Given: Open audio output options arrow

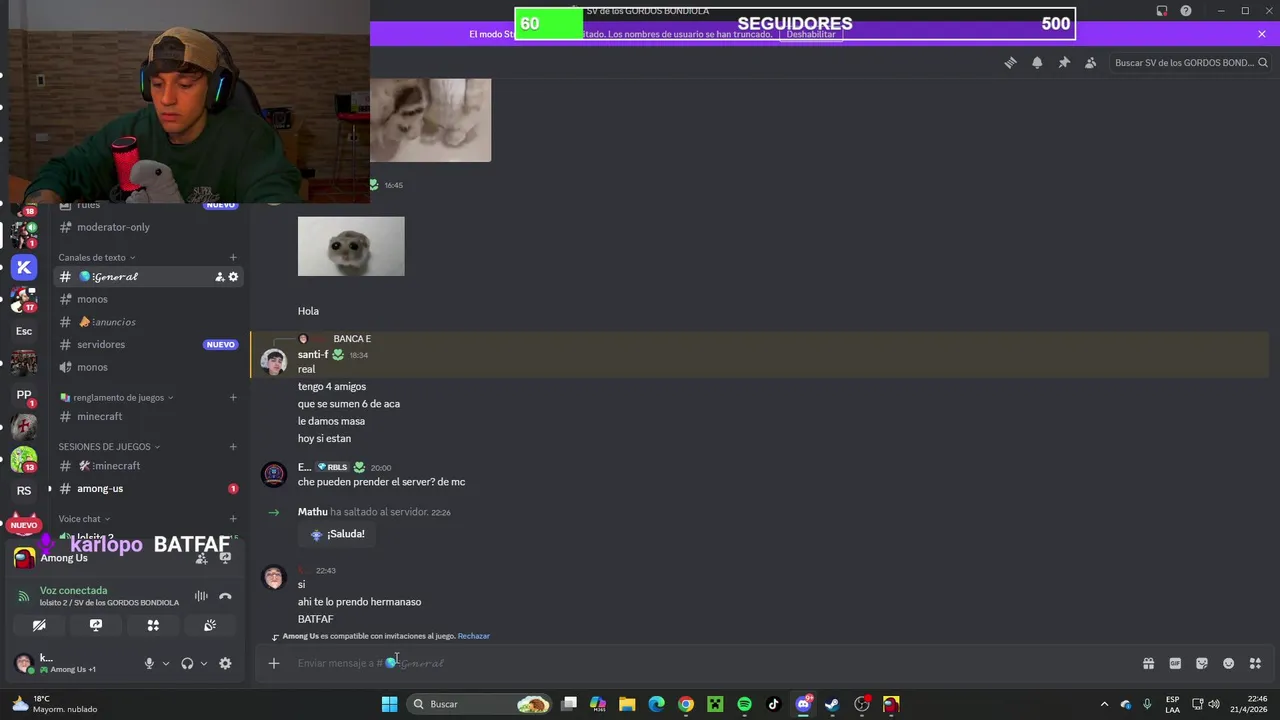Looking at the screenshot, I should pos(204,663).
